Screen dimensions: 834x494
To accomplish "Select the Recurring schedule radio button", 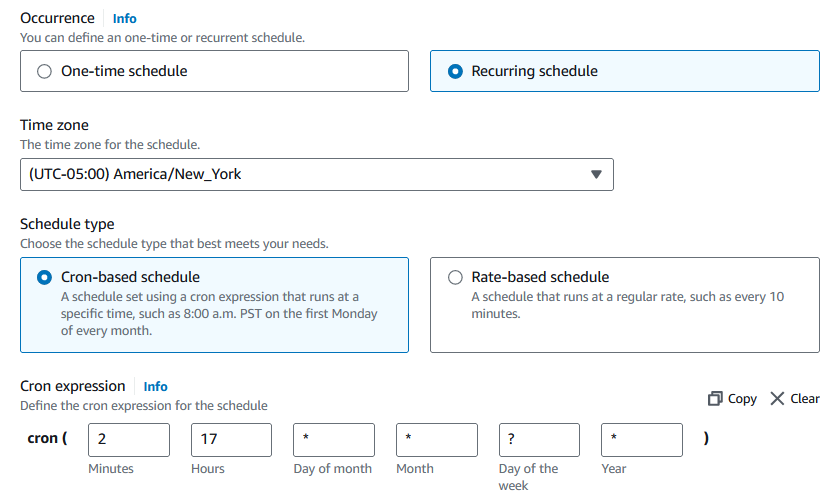I will (456, 71).
